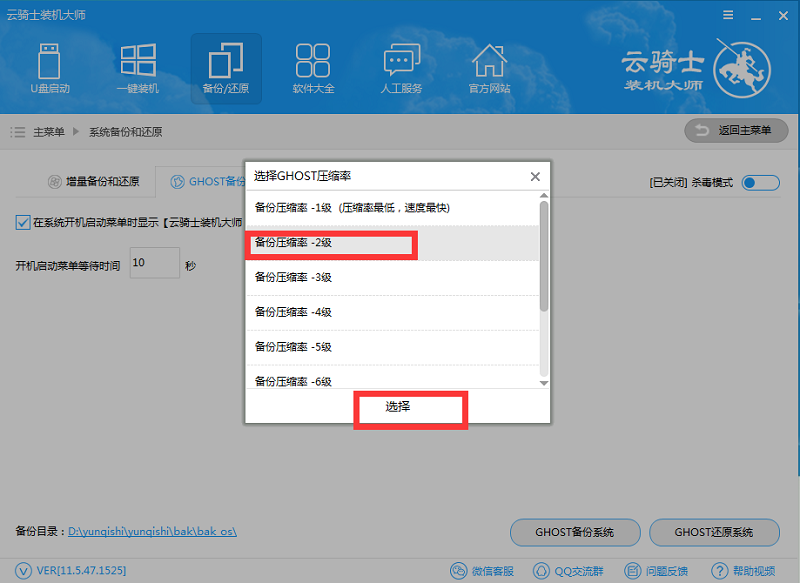The width and height of the screenshot is (800, 583).
Task: Open 微信客服 WeChat support
Action: click(x=482, y=571)
